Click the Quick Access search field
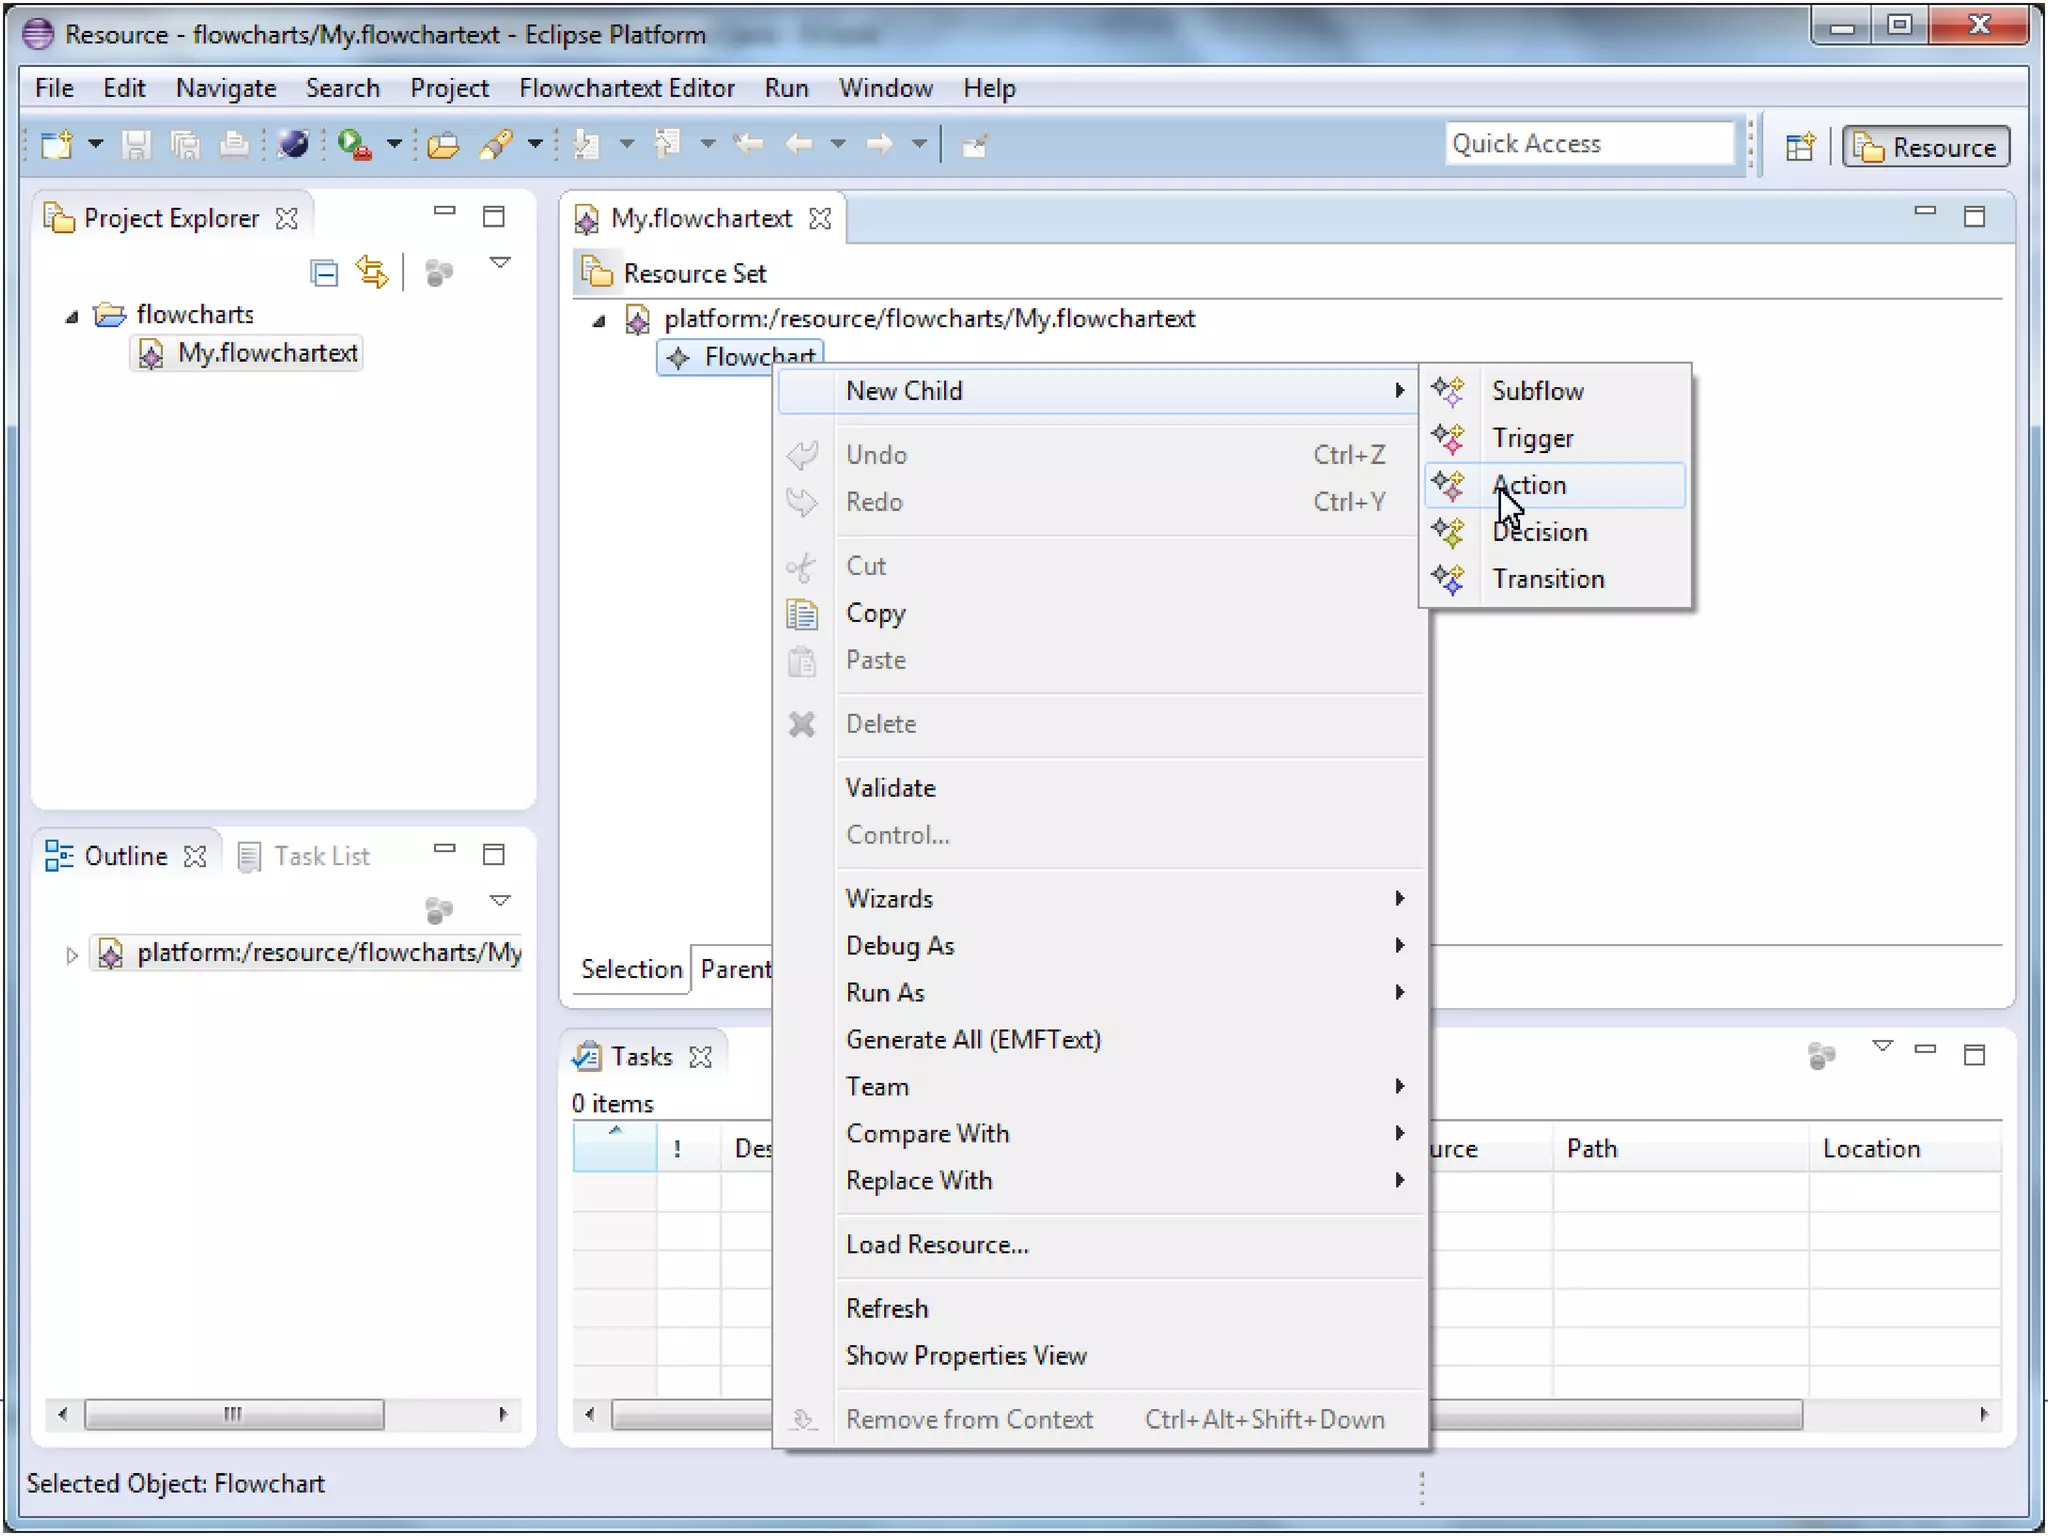The width and height of the screenshot is (2048, 1536). pos(1588,144)
